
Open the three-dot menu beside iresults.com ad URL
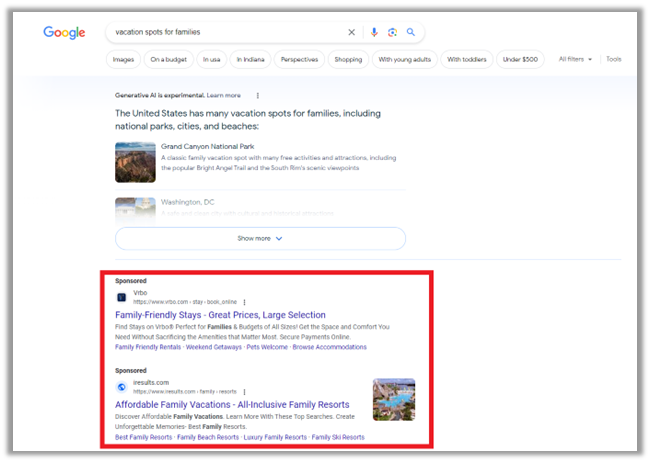244,392
